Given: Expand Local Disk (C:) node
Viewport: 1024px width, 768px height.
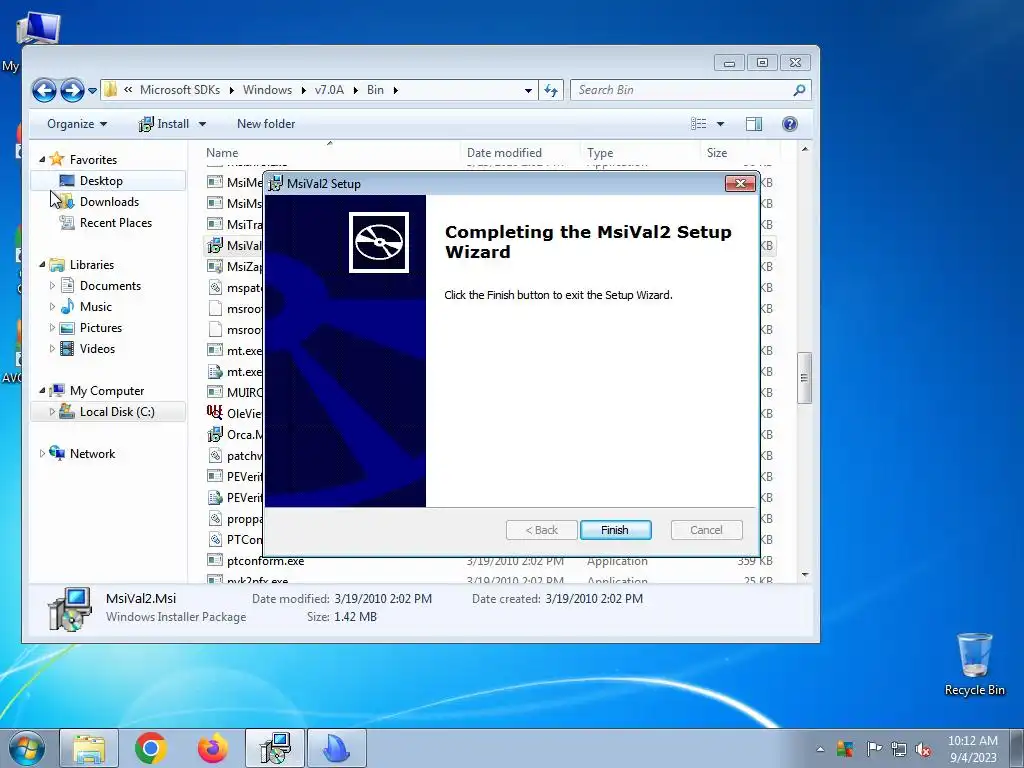Looking at the screenshot, I should (52, 412).
